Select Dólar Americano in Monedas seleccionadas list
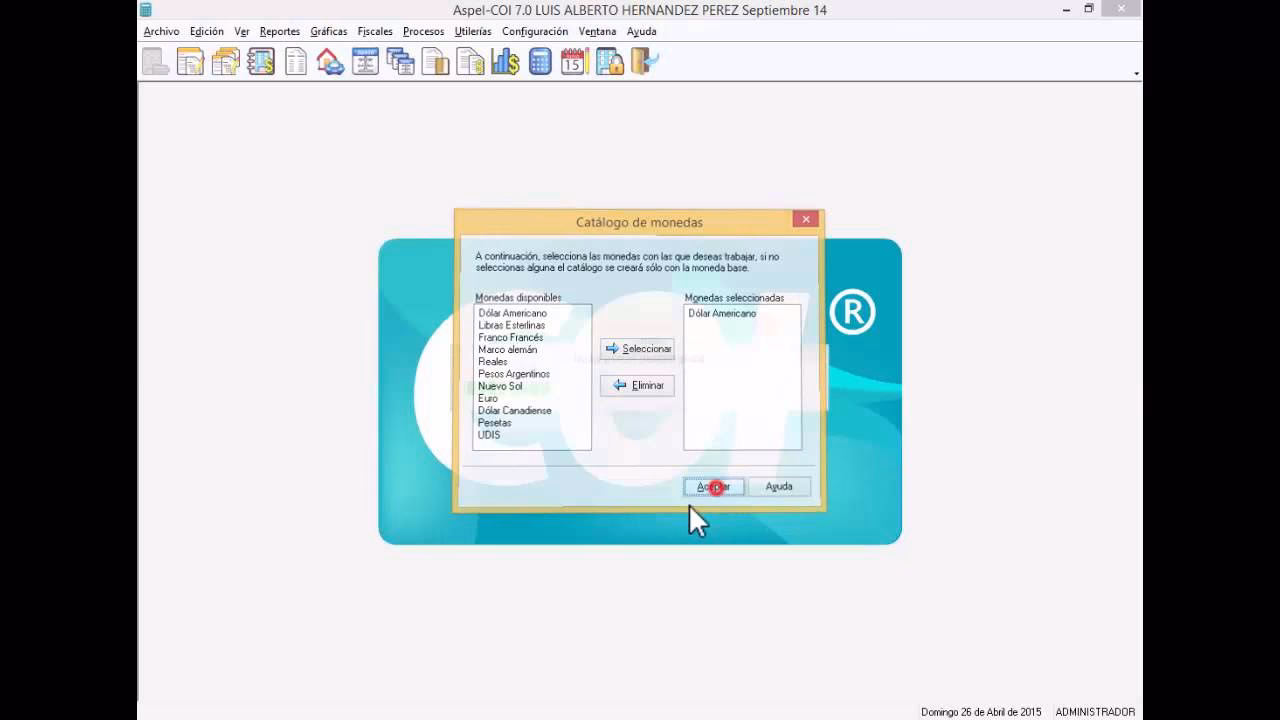 (x=722, y=314)
